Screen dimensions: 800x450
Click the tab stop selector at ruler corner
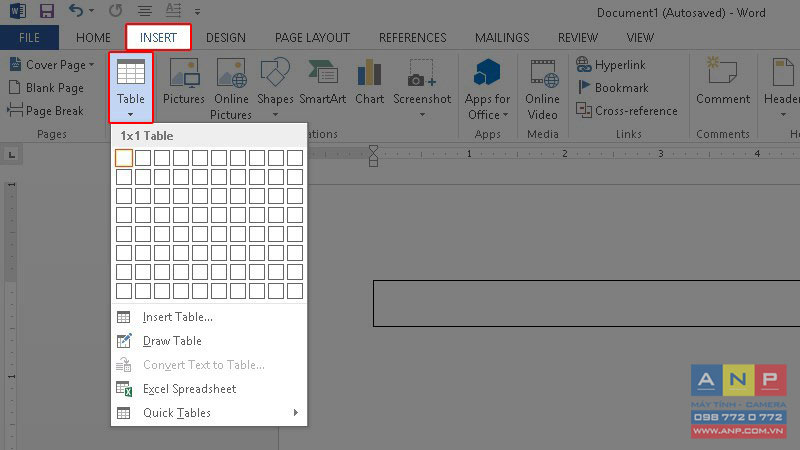pyautogui.click(x=12, y=154)
